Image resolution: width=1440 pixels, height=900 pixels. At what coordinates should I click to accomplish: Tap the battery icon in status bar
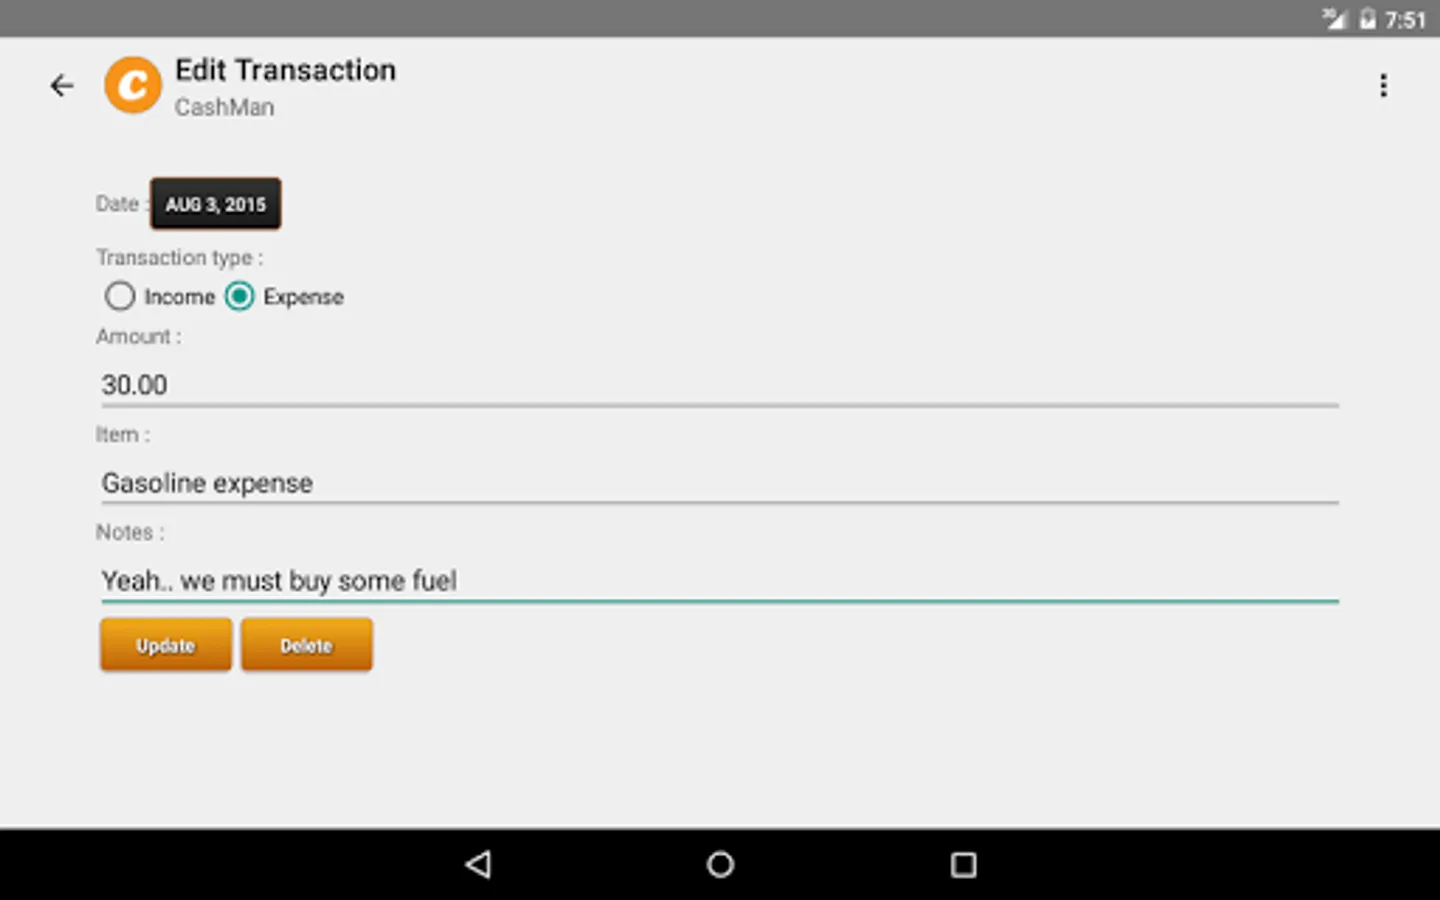point(1367,19)
